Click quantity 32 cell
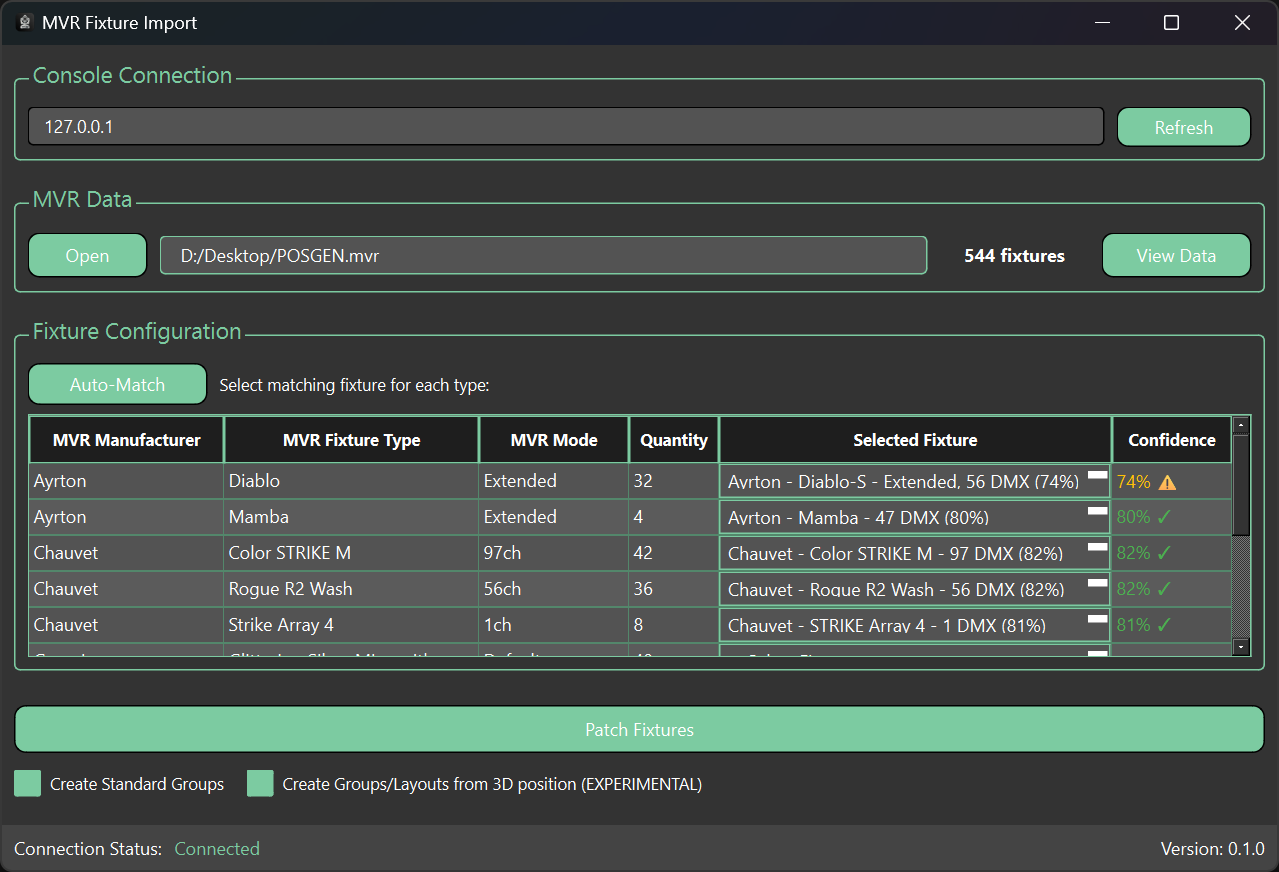 coord(674,481)
